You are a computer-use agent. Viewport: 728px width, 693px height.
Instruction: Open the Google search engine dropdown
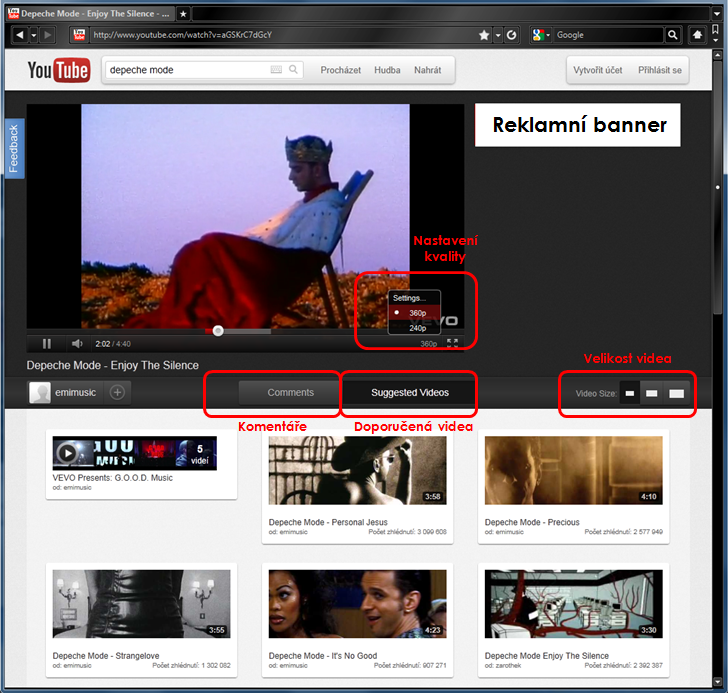click(x=541, y=35)
